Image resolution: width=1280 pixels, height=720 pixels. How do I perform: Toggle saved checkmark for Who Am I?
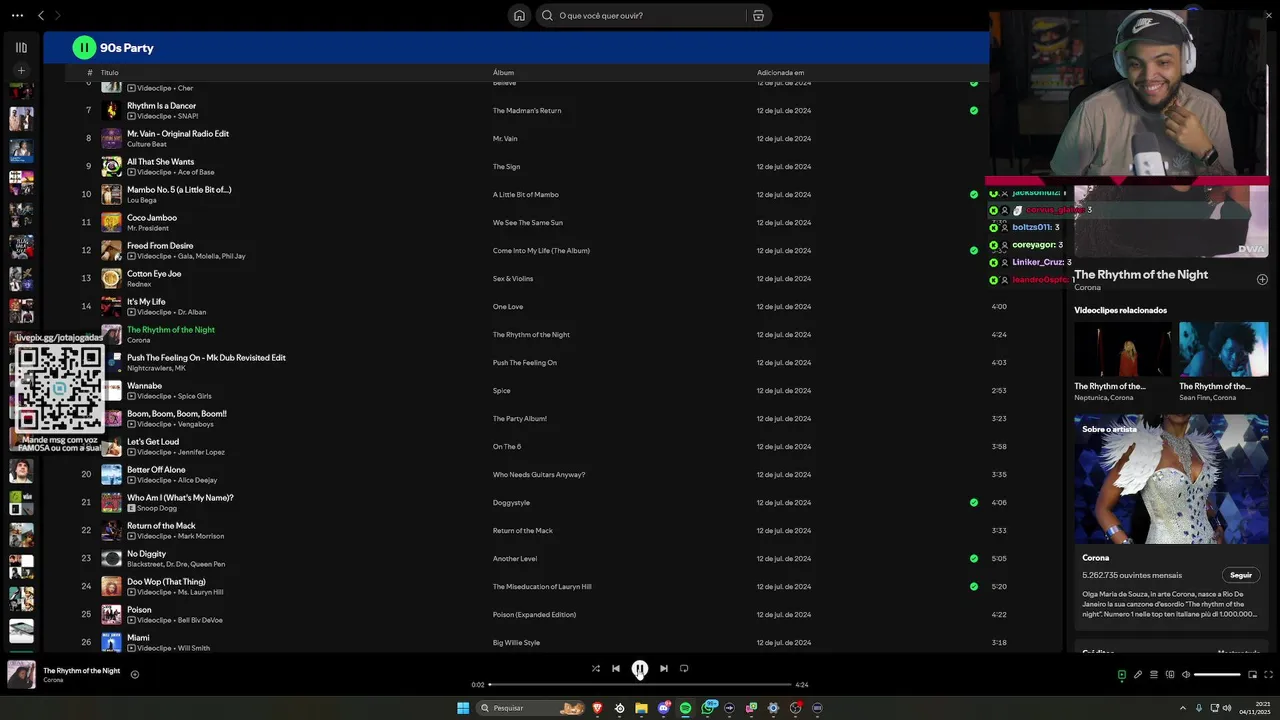click(974, 502)
